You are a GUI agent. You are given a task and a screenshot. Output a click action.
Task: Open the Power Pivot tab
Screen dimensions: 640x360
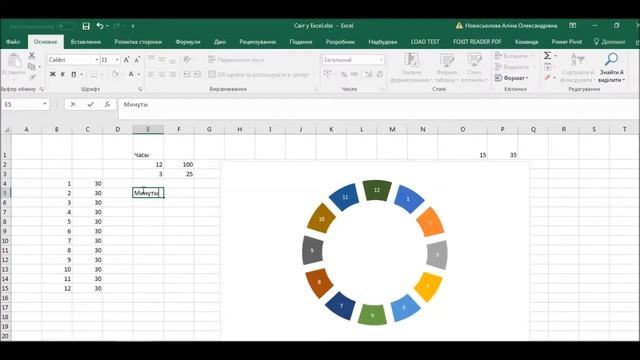tap(567, 42)
